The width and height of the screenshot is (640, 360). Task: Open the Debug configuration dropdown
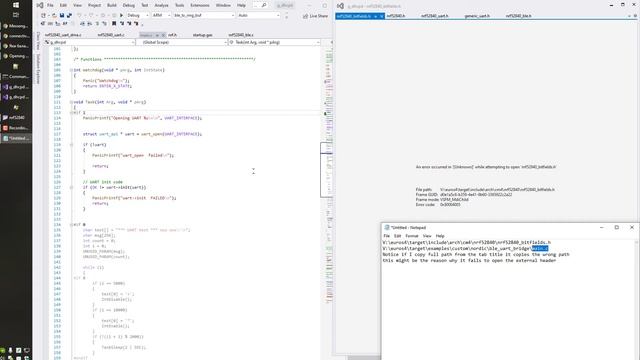pos(137,15)
